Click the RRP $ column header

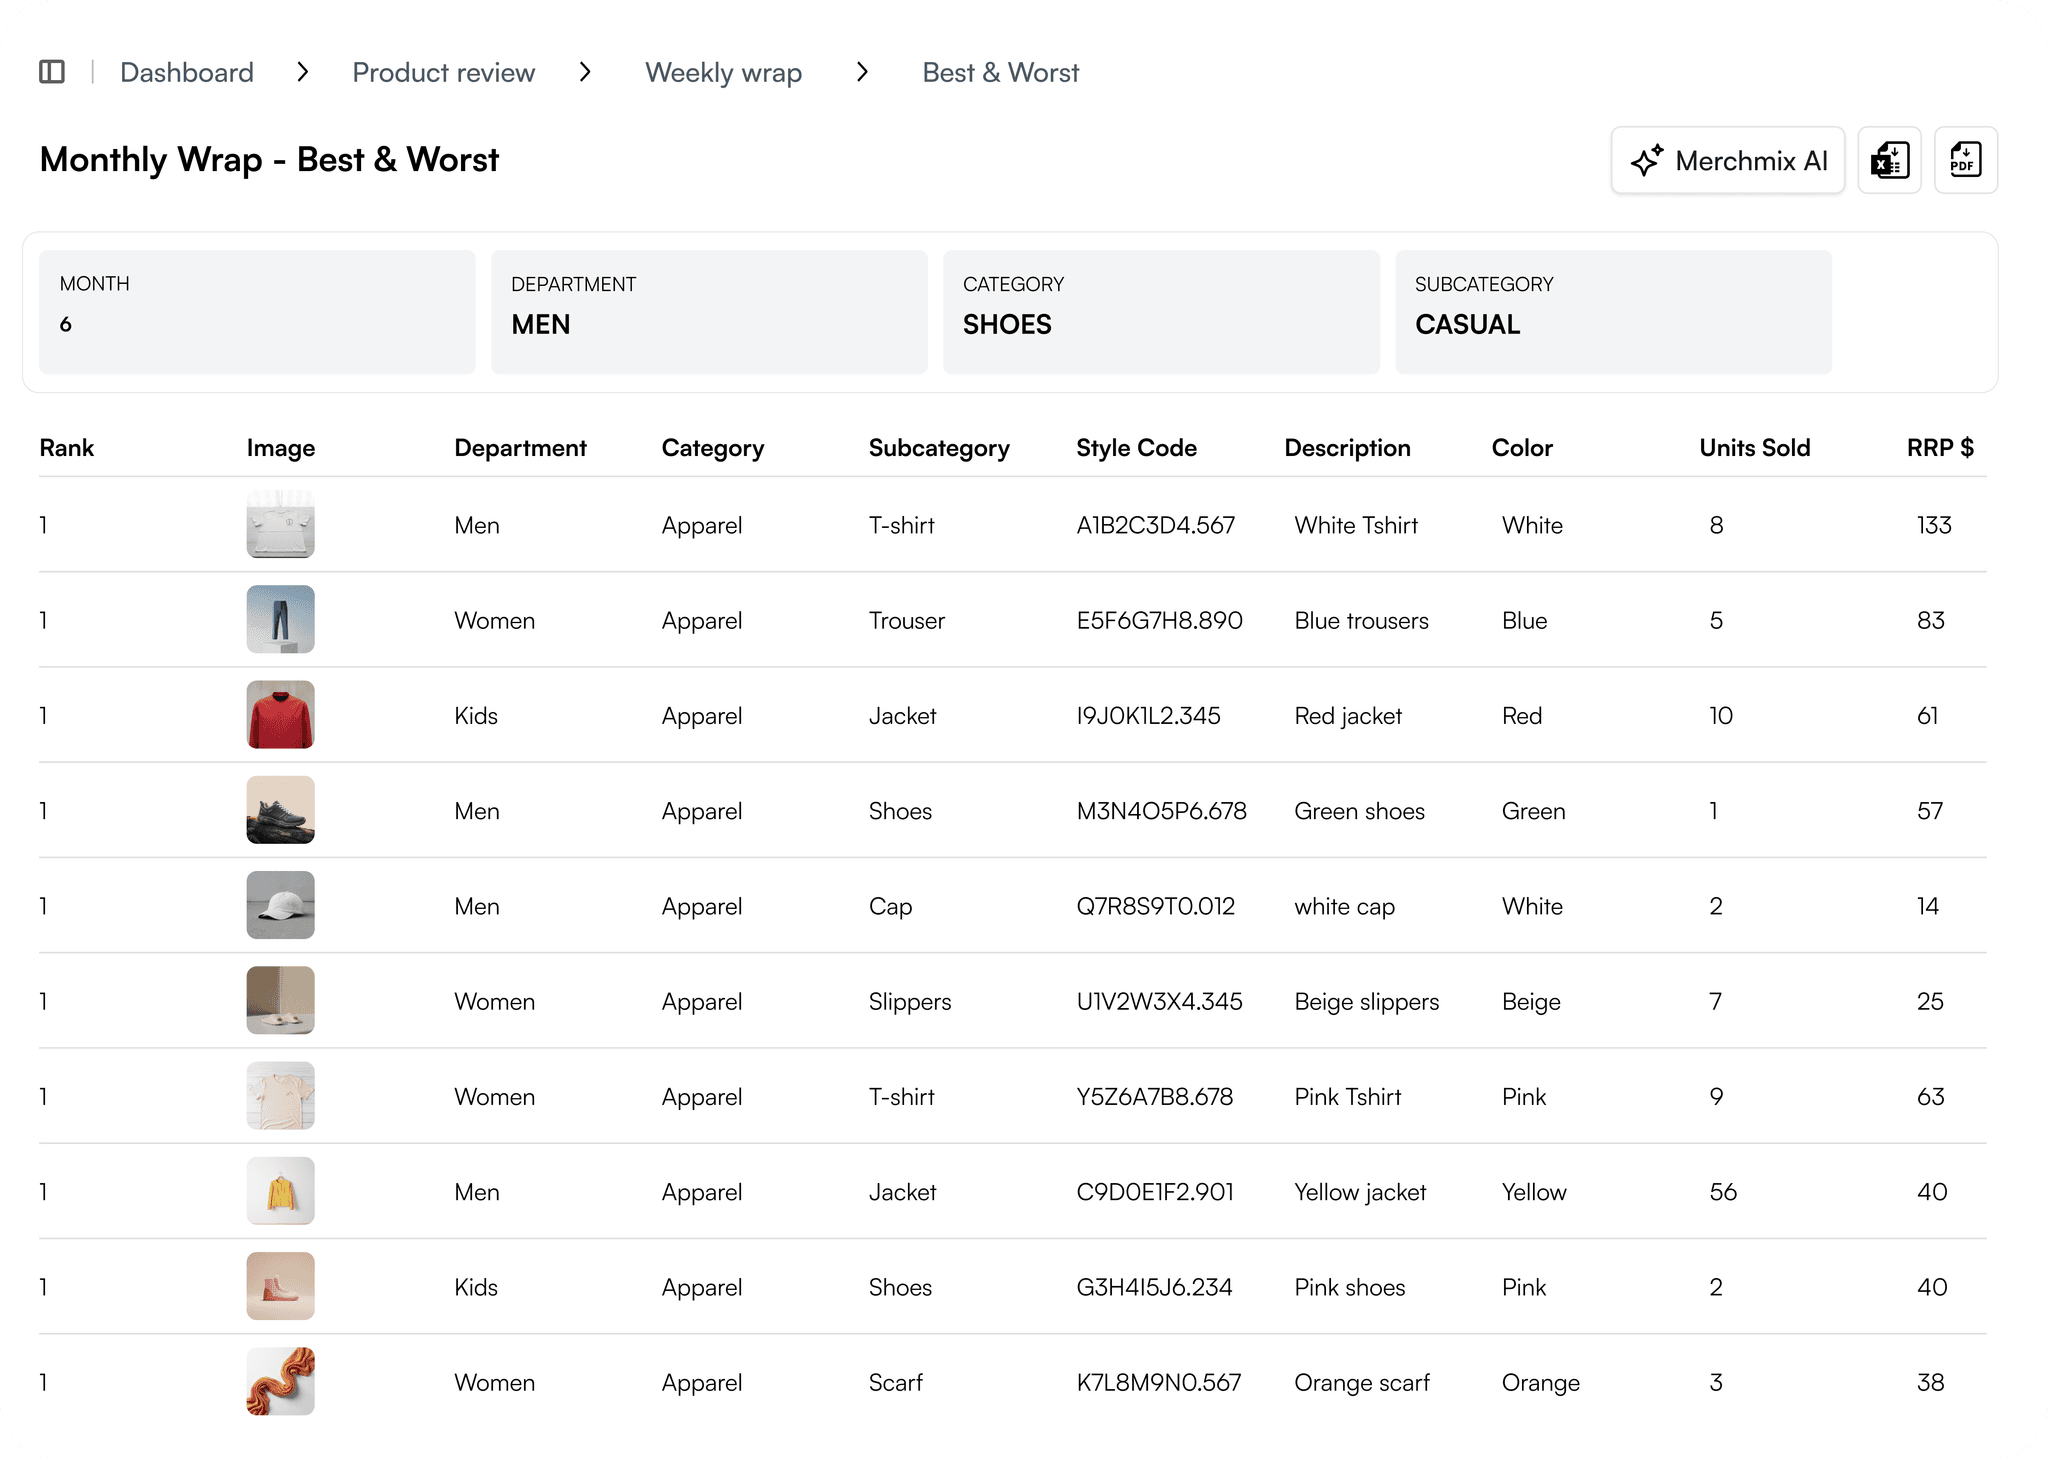tap(1939, 448)
